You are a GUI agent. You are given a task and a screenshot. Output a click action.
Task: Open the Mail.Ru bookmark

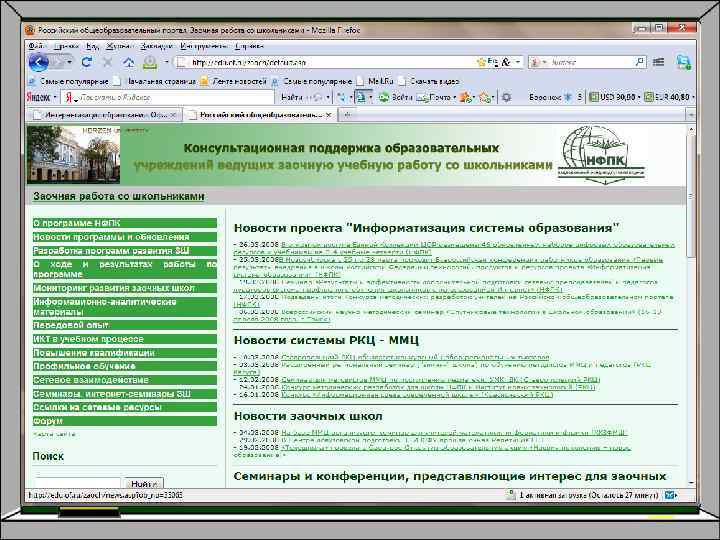point(375,81)
